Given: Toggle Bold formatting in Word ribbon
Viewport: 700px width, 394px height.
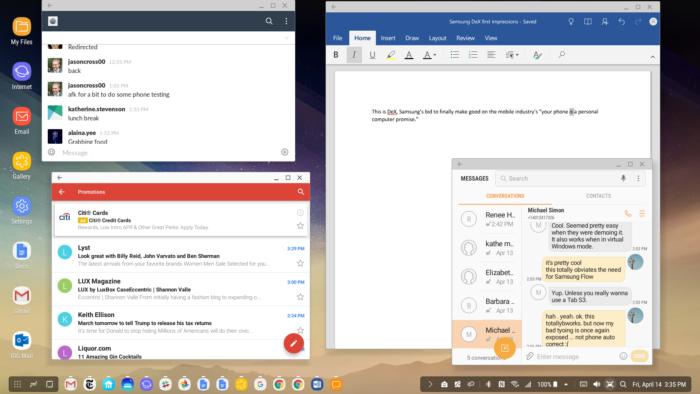Looking at the screenshot, I should click(x=336, y=55).
